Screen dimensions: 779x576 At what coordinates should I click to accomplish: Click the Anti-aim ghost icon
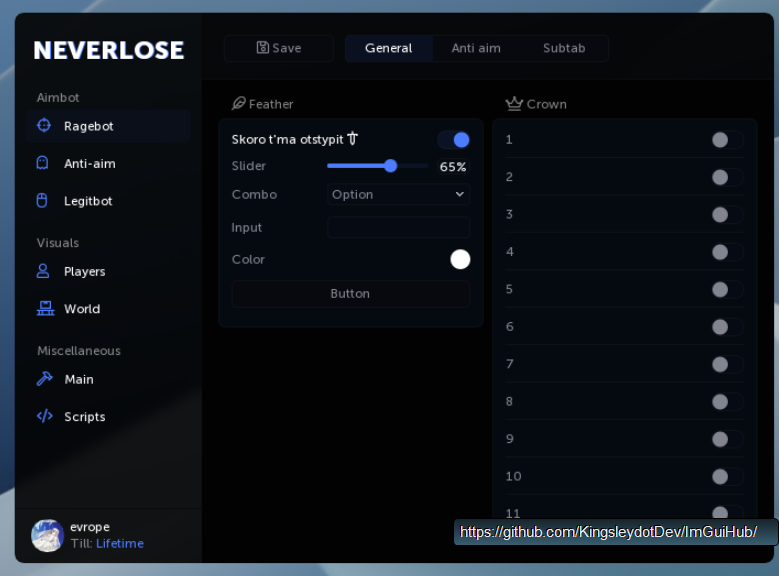coord(43,163)
